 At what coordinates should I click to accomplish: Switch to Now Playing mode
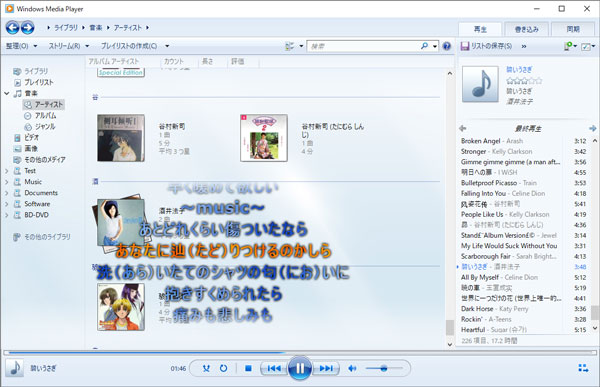583,368
